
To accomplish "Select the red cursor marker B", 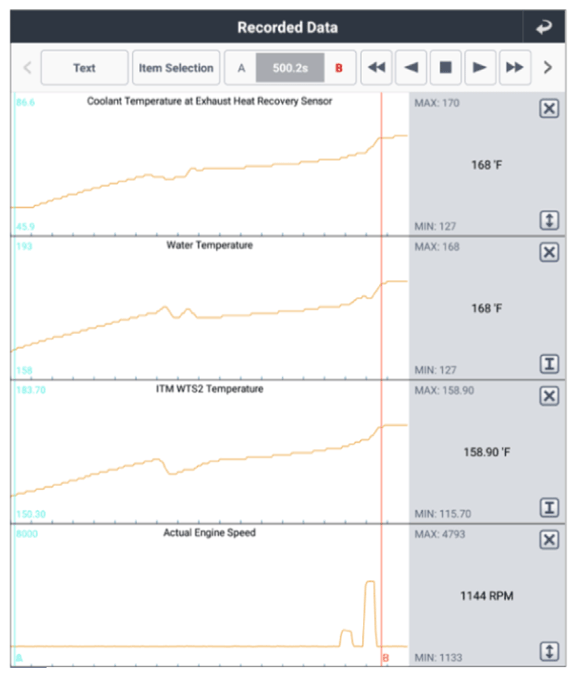I will click(339, 68).
